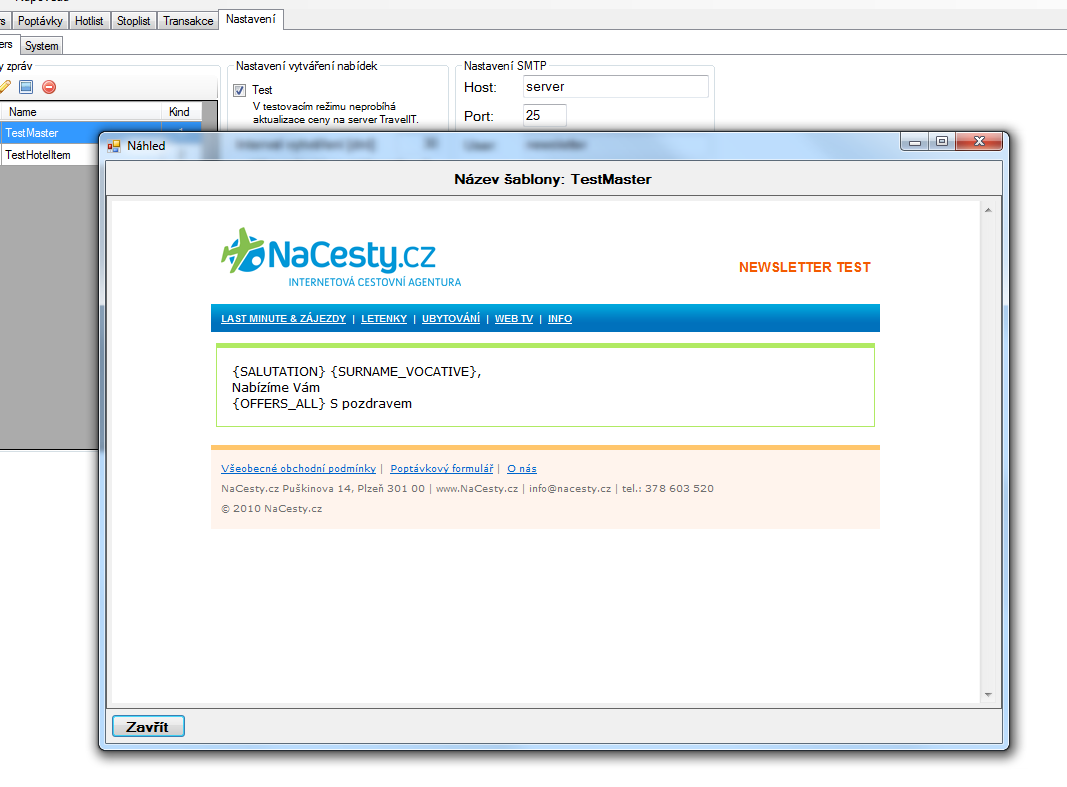Screen dimensions: 1067x787
Task: Click the SMTP Host input field
Action: point(616,86)
